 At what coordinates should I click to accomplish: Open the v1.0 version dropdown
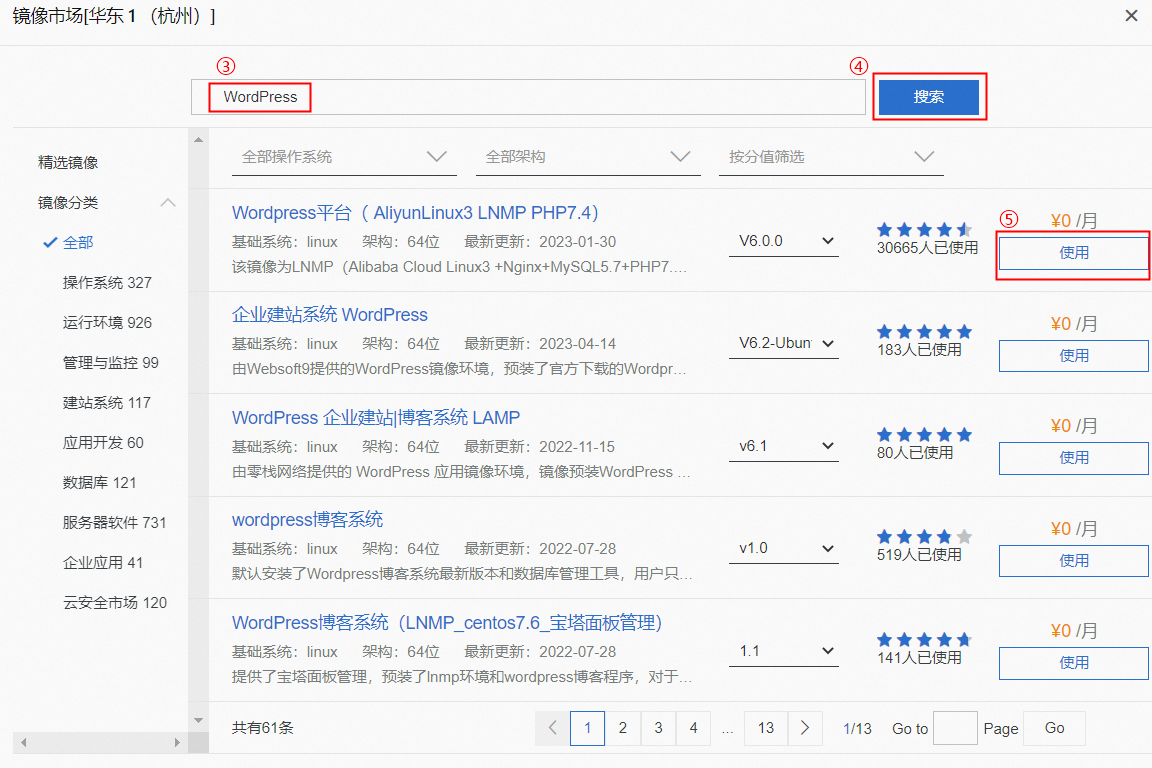pos(783,548)
